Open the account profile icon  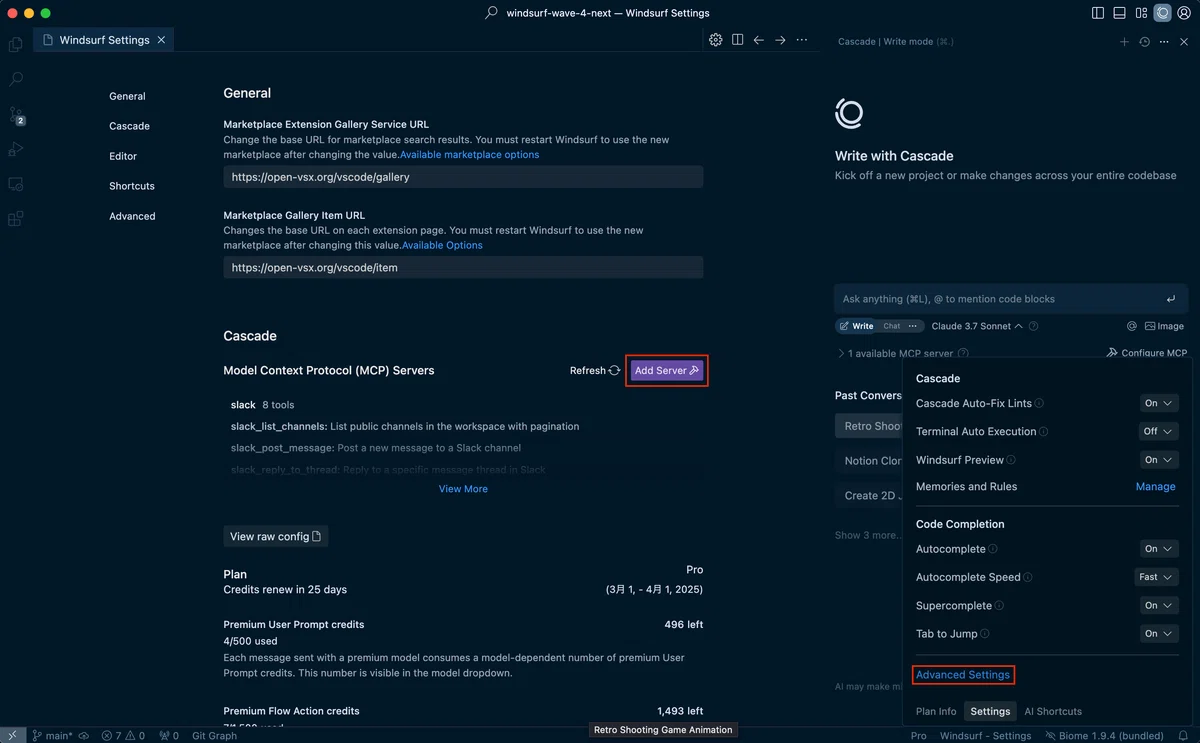pos(1185,13)
